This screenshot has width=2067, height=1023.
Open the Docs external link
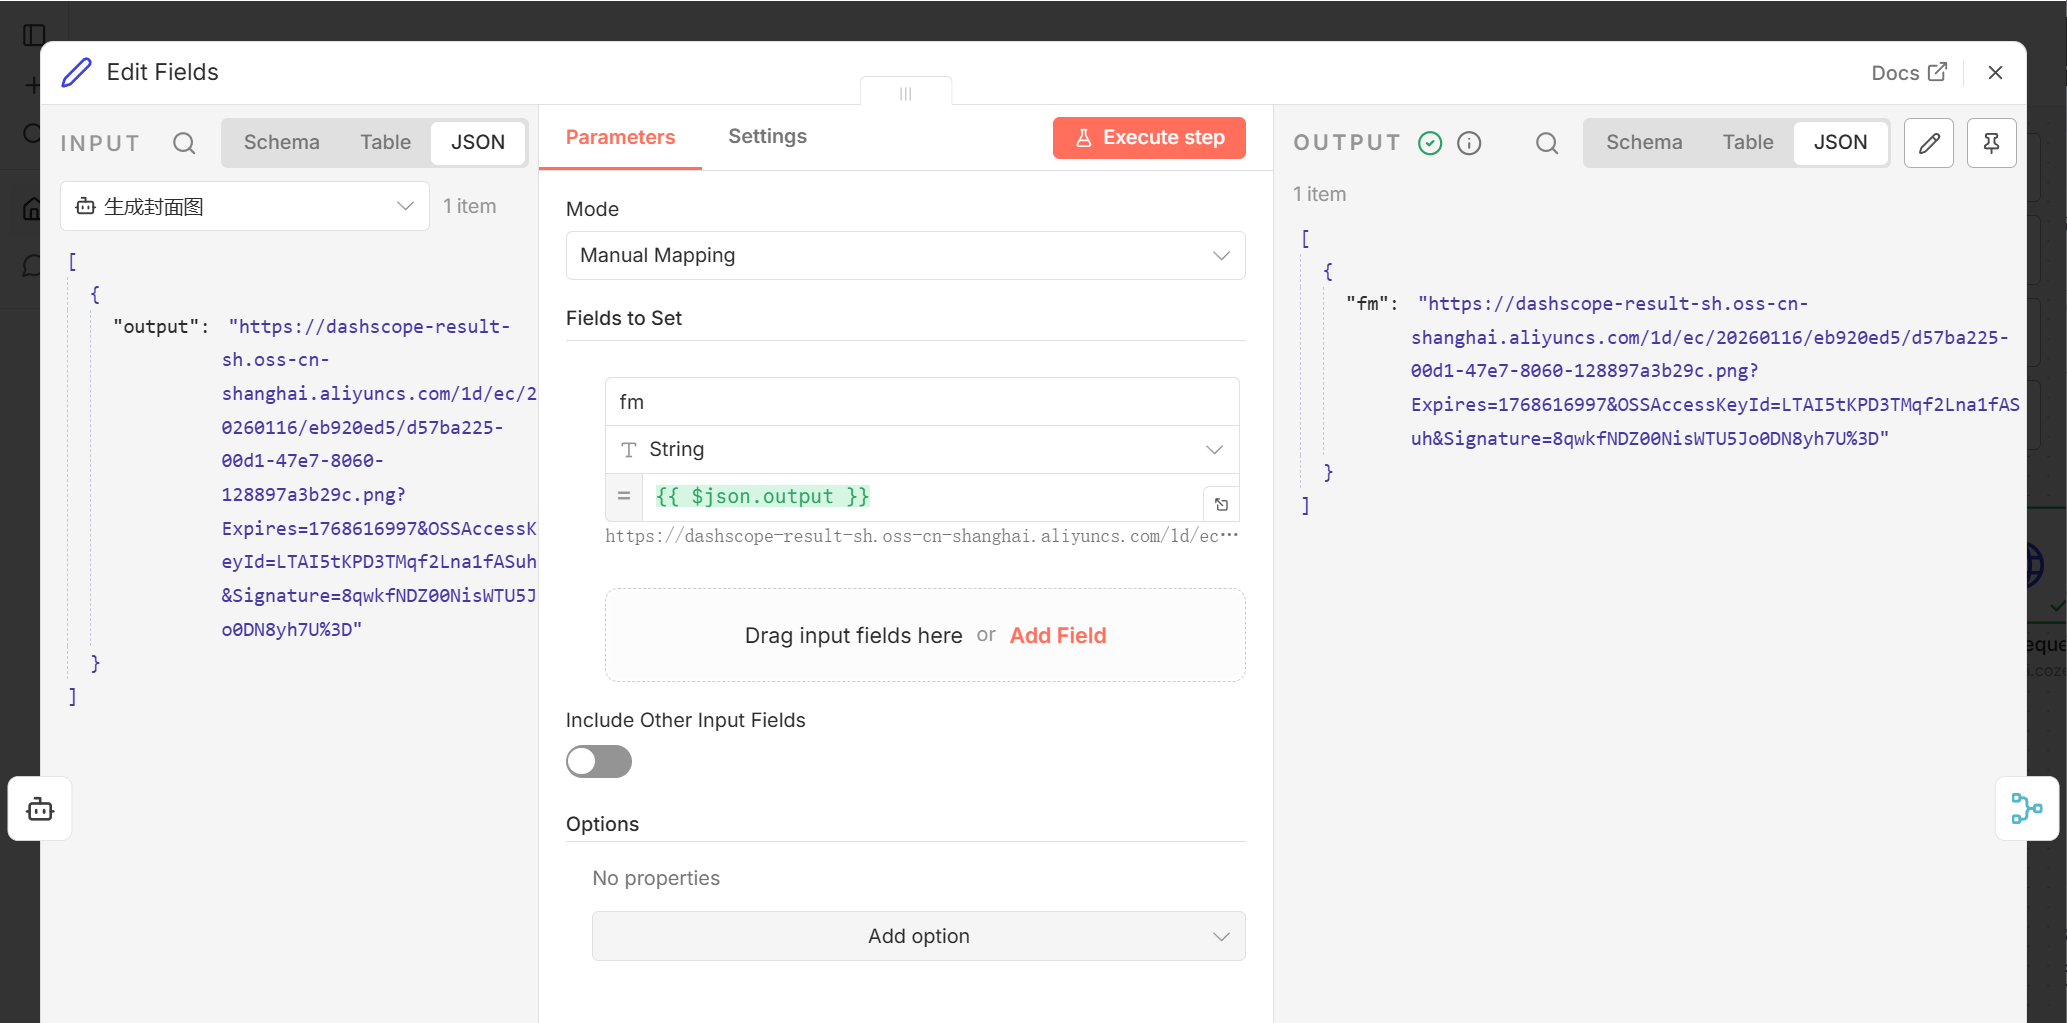coord(1909,72)
